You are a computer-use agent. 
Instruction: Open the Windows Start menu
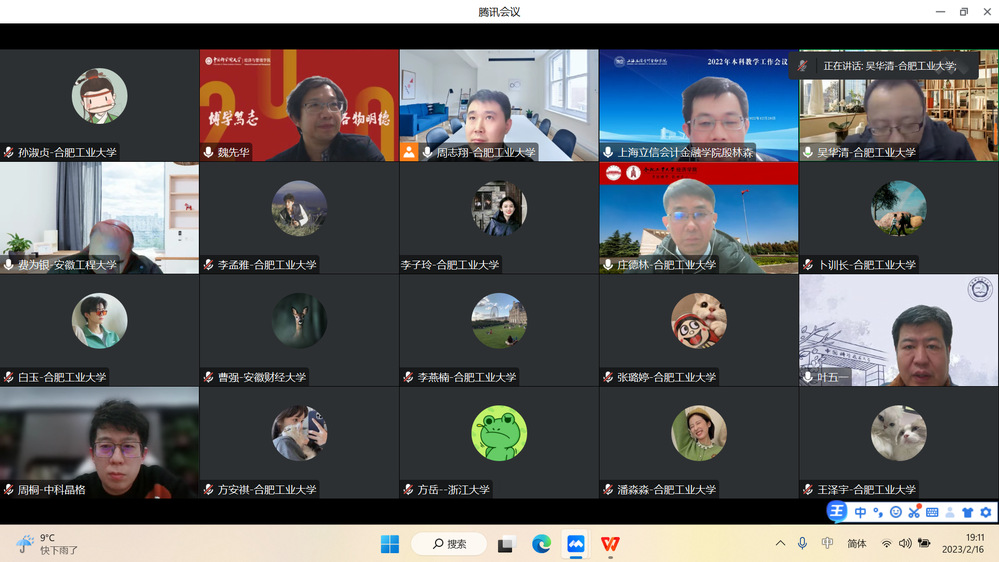point(390,544)
